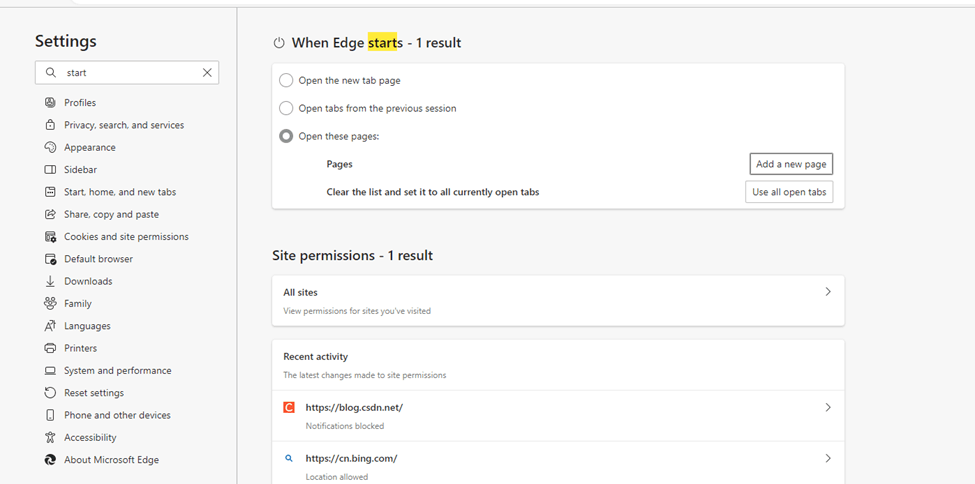Select Open the new tab page option
975x484 pixels.
click(286, 80)
